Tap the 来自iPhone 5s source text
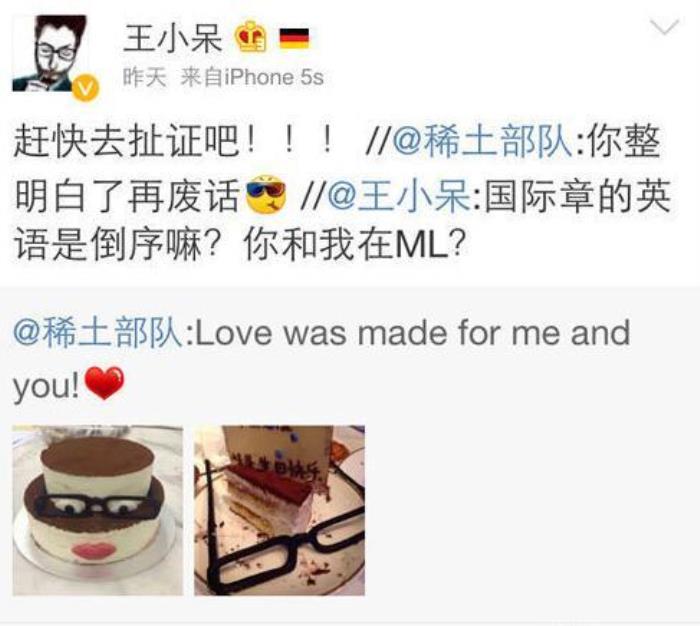The image size is (700, 626). tap(252, 78)
